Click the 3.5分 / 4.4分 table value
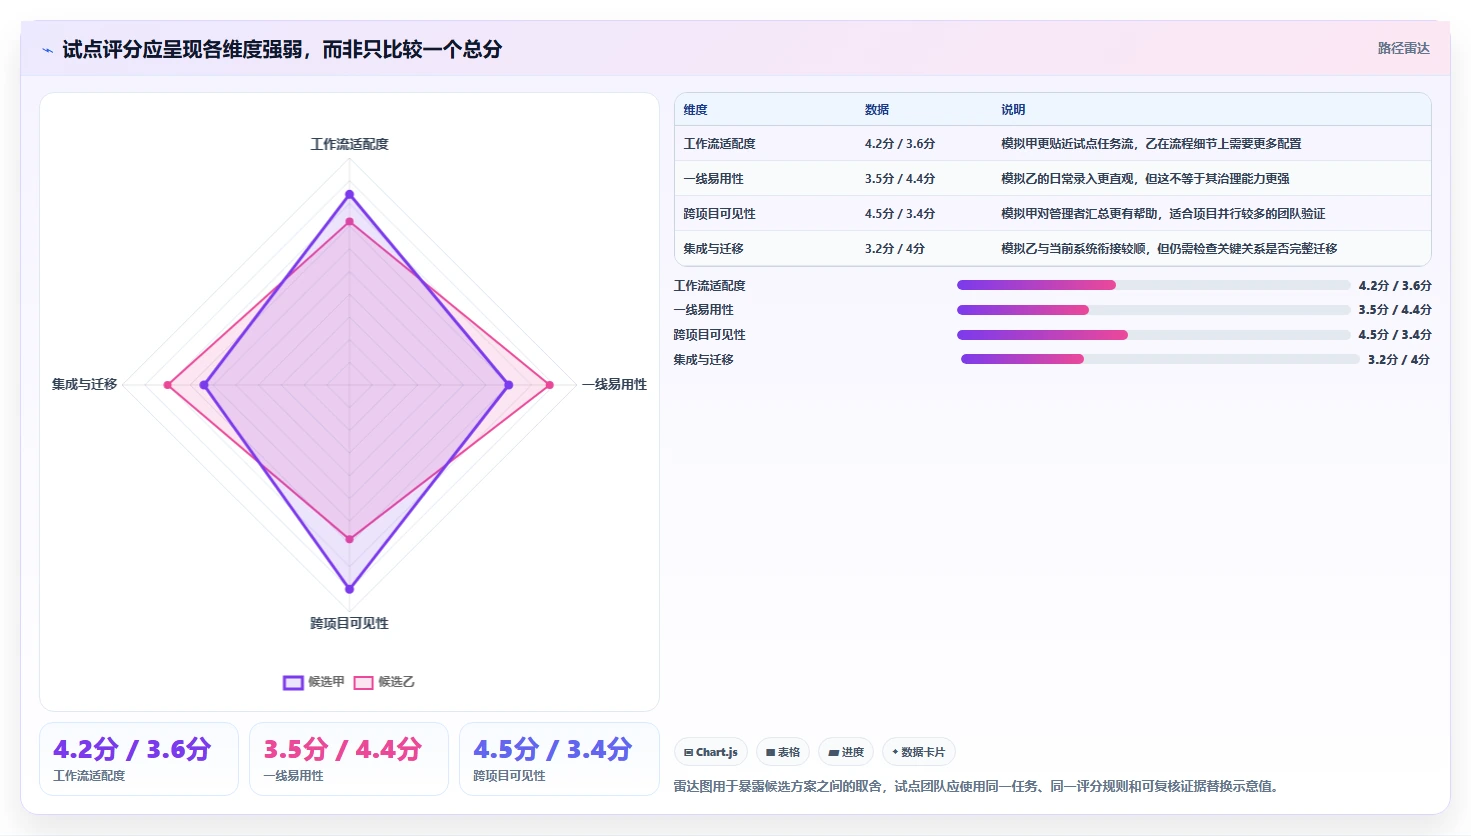Viewport: 1471px width, 836px height. point(900,179)
